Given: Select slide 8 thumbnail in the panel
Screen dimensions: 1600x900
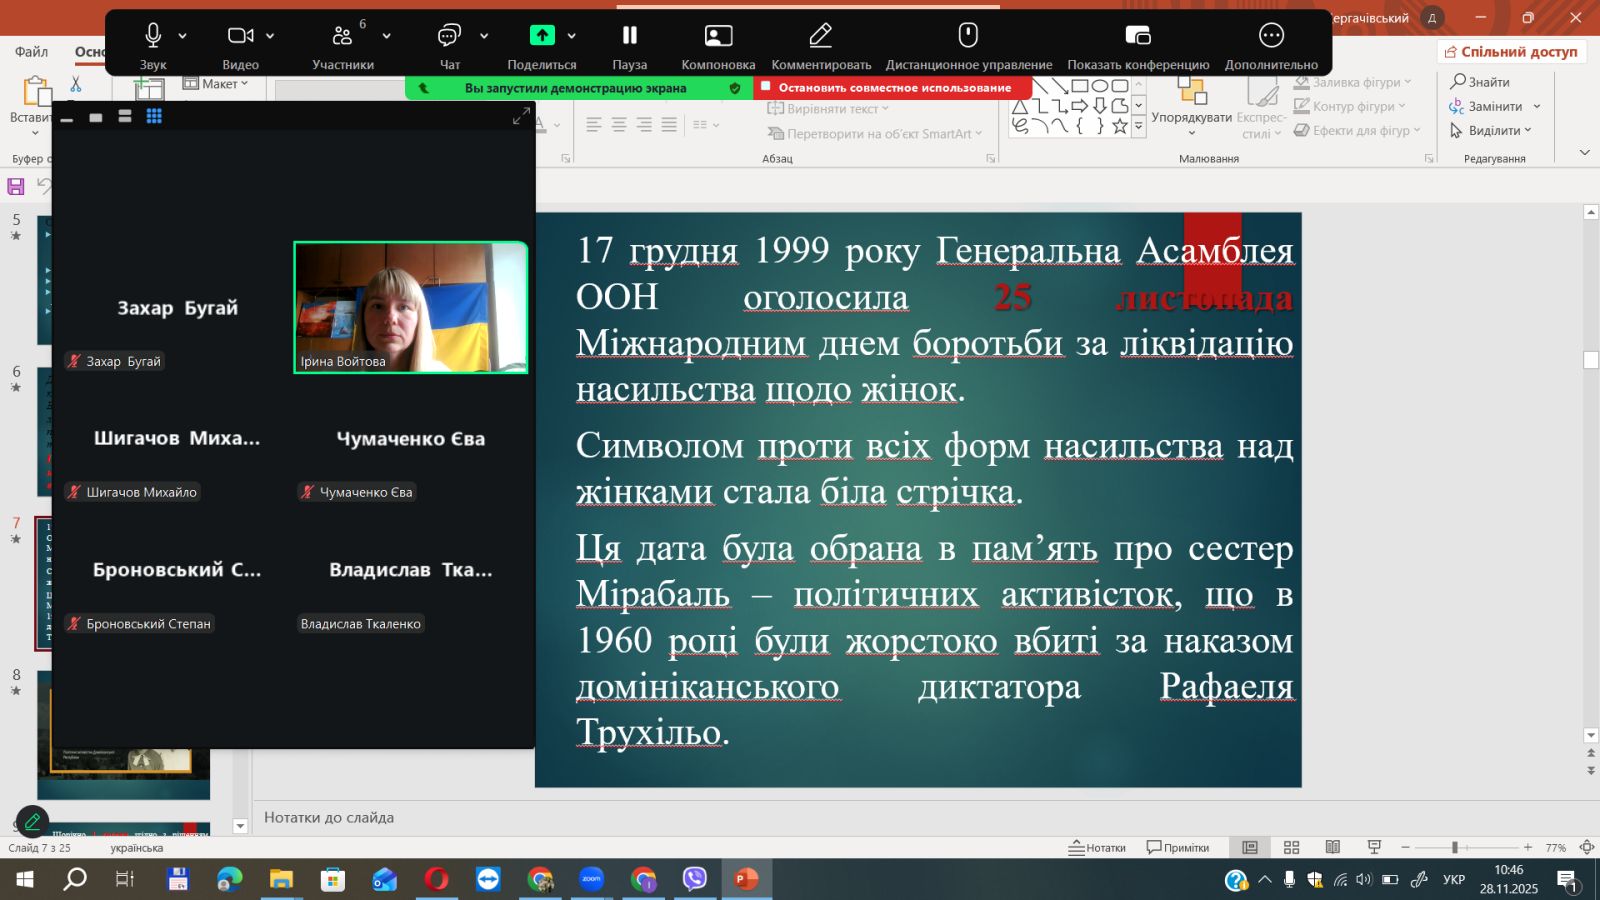Looking at the screenshot, I should (125, 735).
